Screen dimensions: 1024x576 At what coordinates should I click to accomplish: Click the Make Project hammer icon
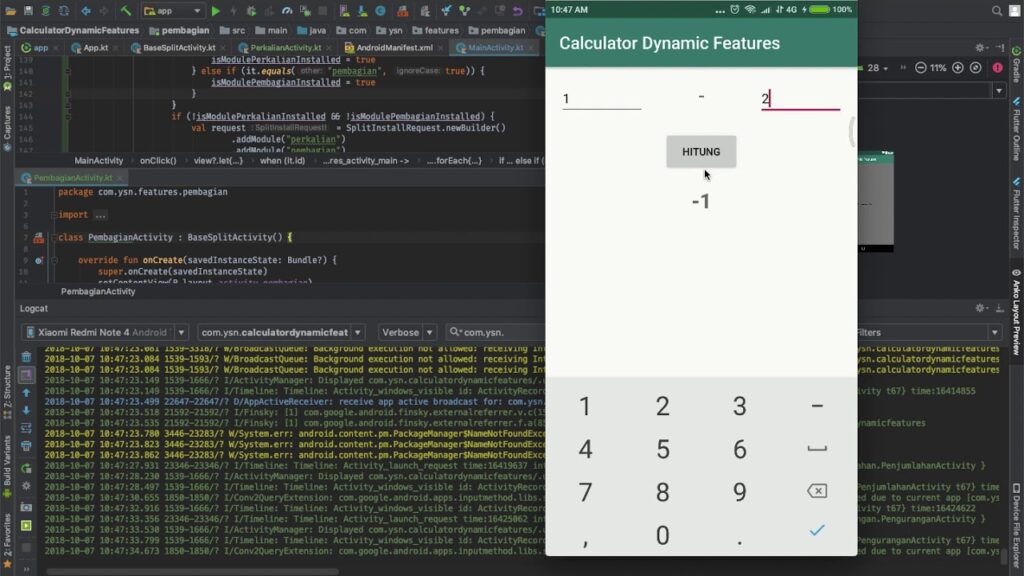[x=126, y=10]
